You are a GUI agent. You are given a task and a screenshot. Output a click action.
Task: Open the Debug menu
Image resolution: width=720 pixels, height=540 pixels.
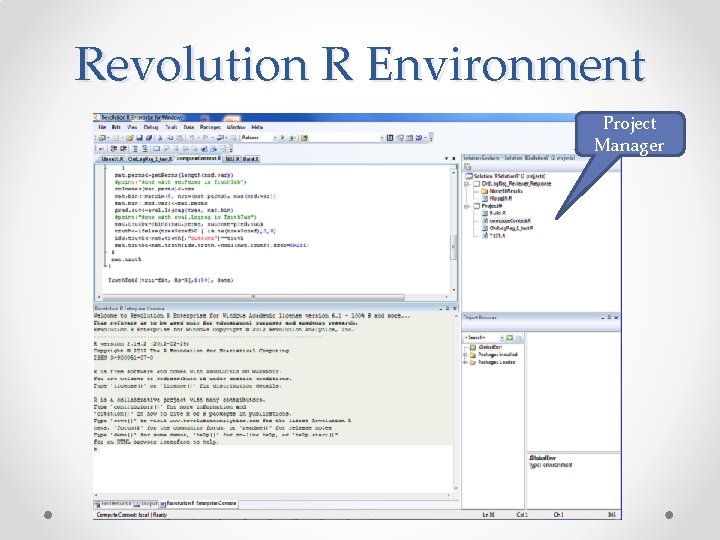[x=151, y=127]
